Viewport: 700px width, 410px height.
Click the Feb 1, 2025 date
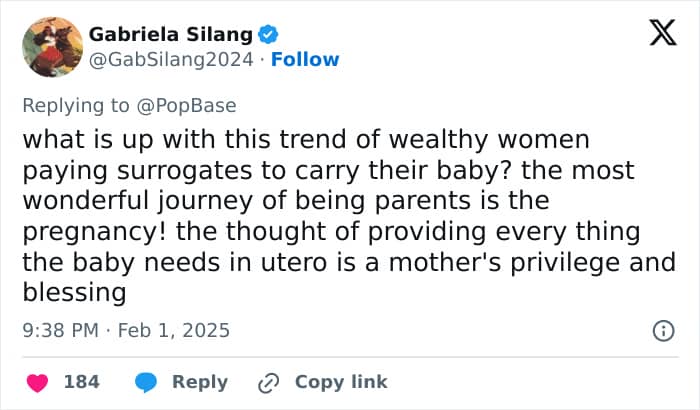coord(174,329)
